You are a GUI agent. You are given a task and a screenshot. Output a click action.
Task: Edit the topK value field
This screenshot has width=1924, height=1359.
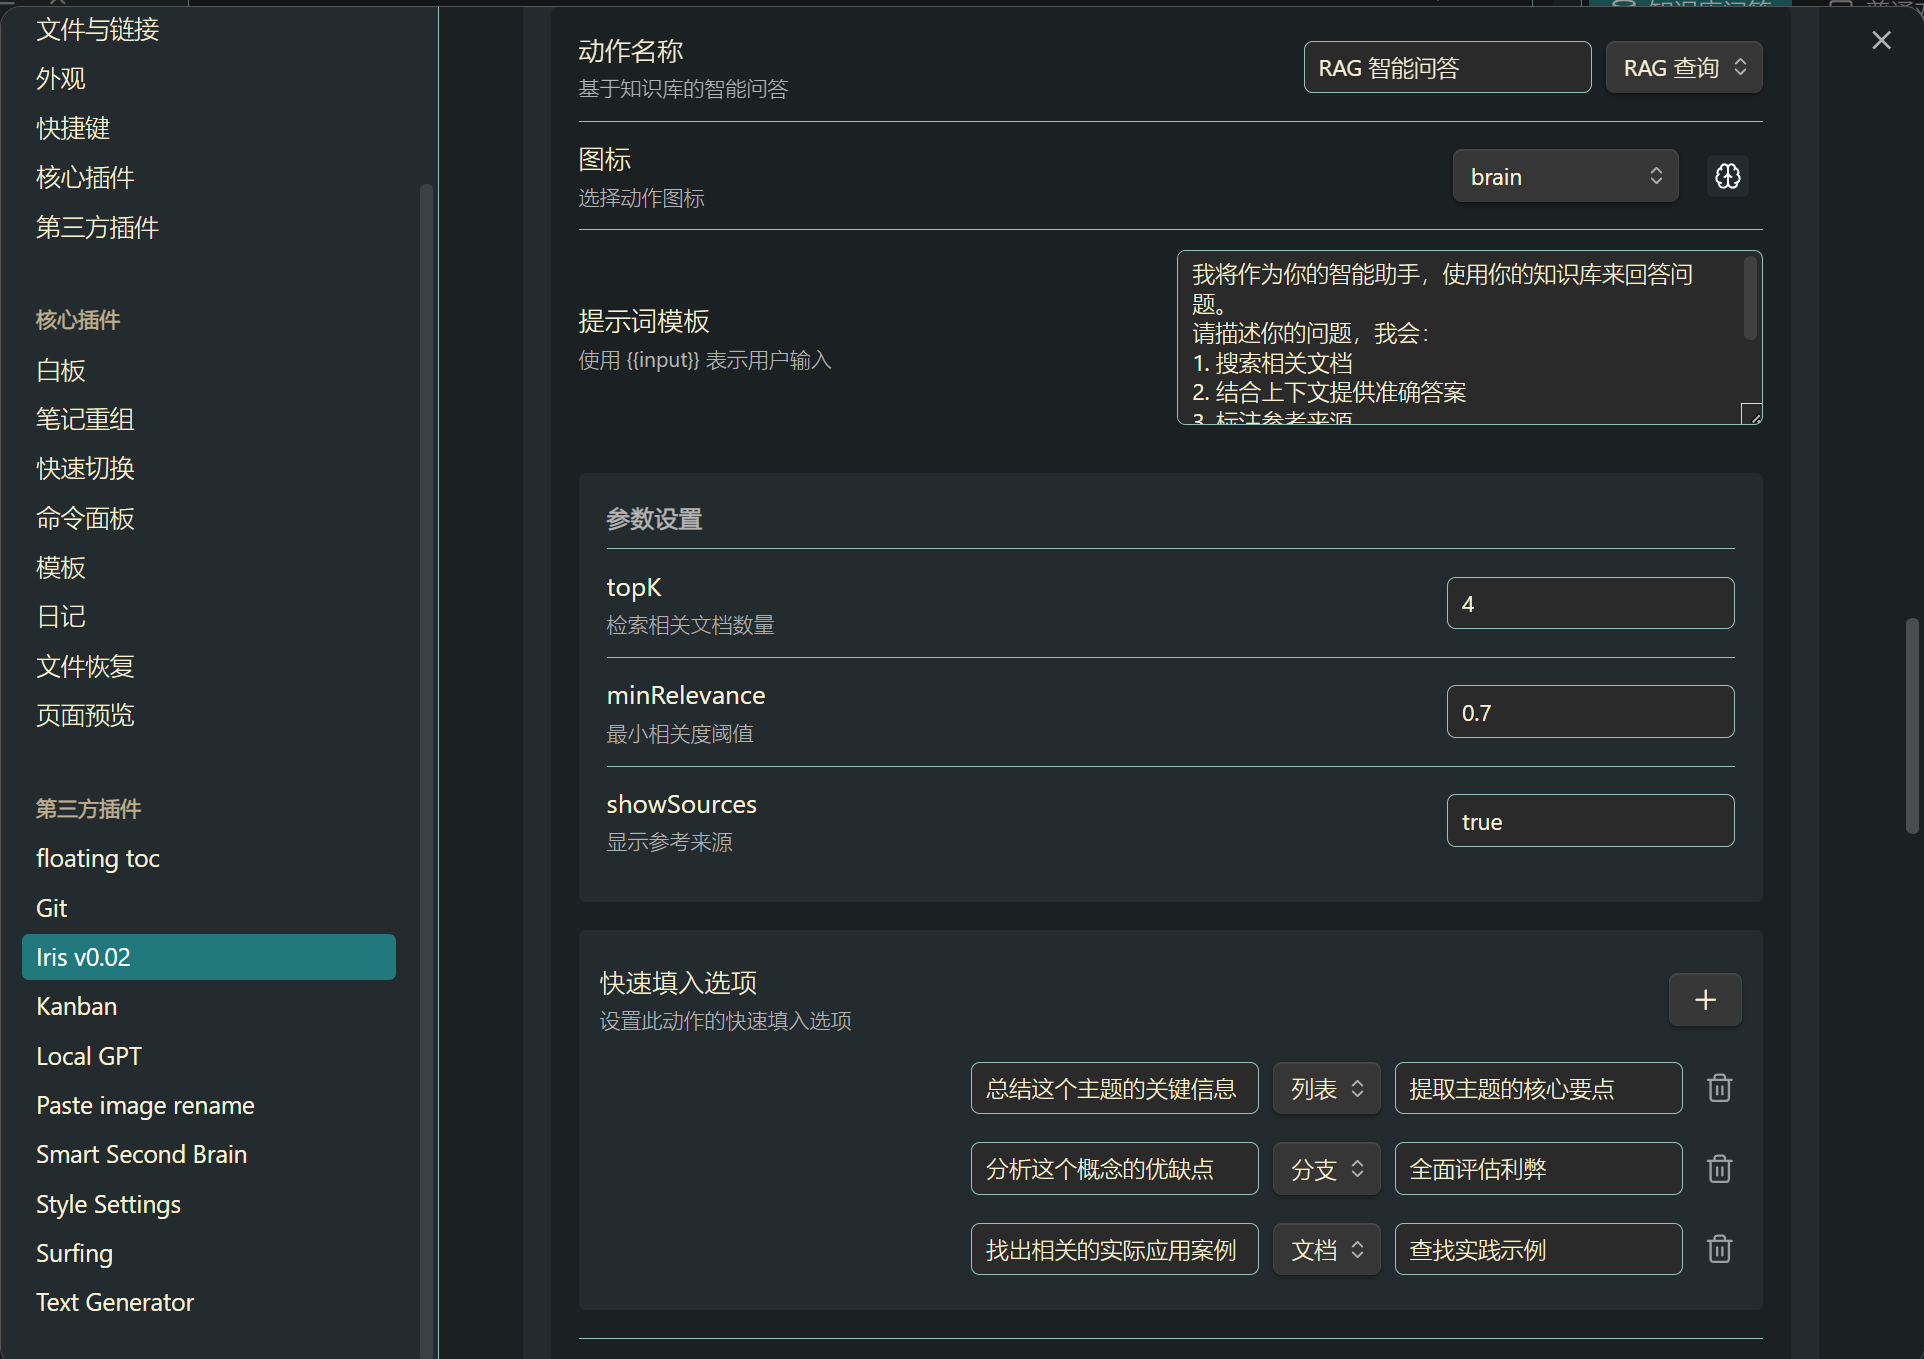1590,603
